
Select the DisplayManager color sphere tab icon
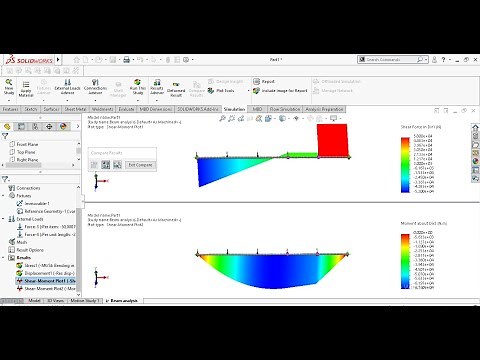coord(63,127)
